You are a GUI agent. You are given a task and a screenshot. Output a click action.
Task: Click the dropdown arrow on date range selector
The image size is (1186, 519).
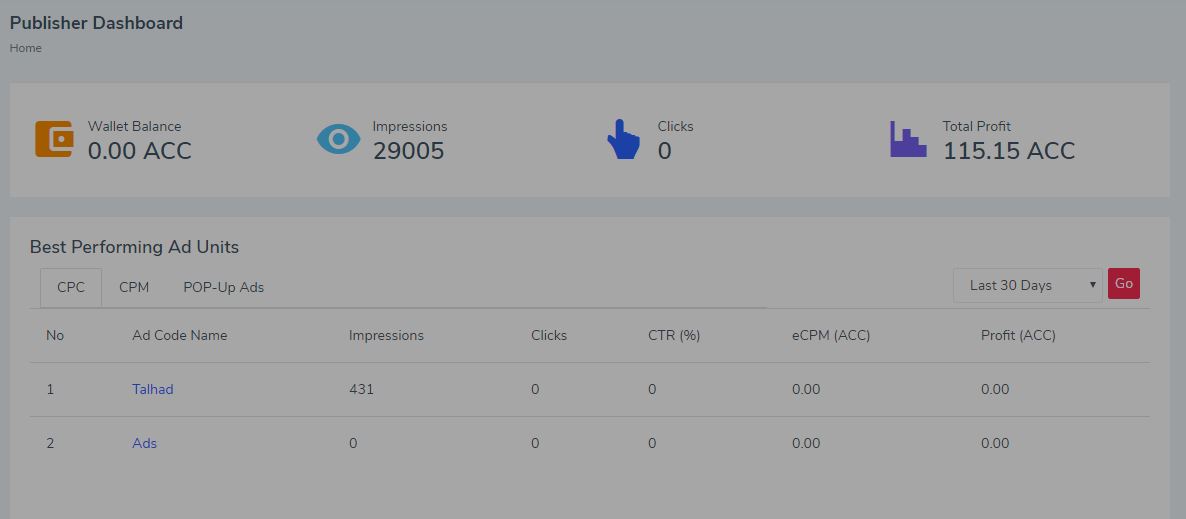pos(1092,285)
